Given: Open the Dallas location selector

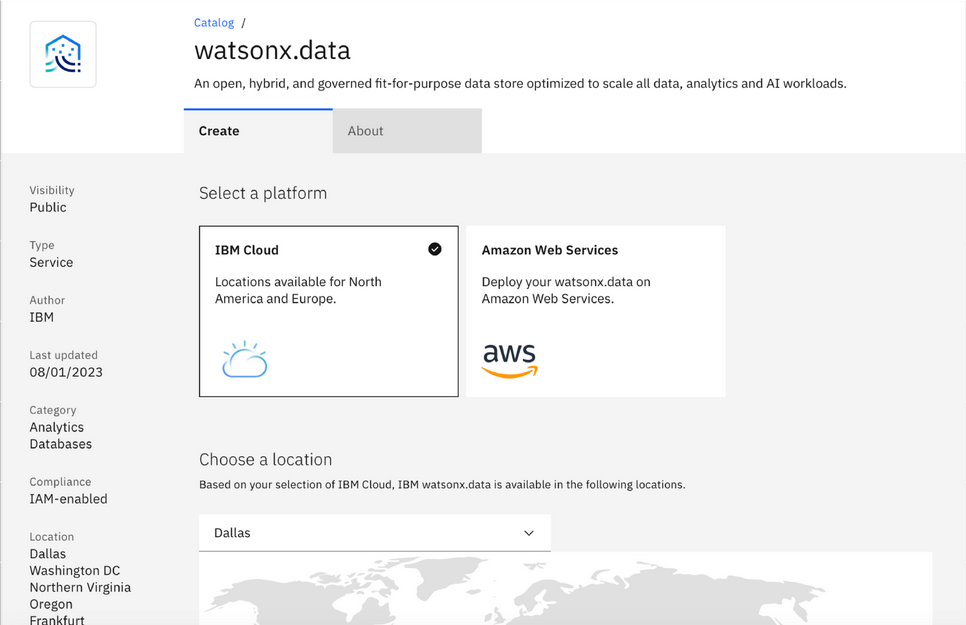Looking at the screenshot, I should 375,533.
